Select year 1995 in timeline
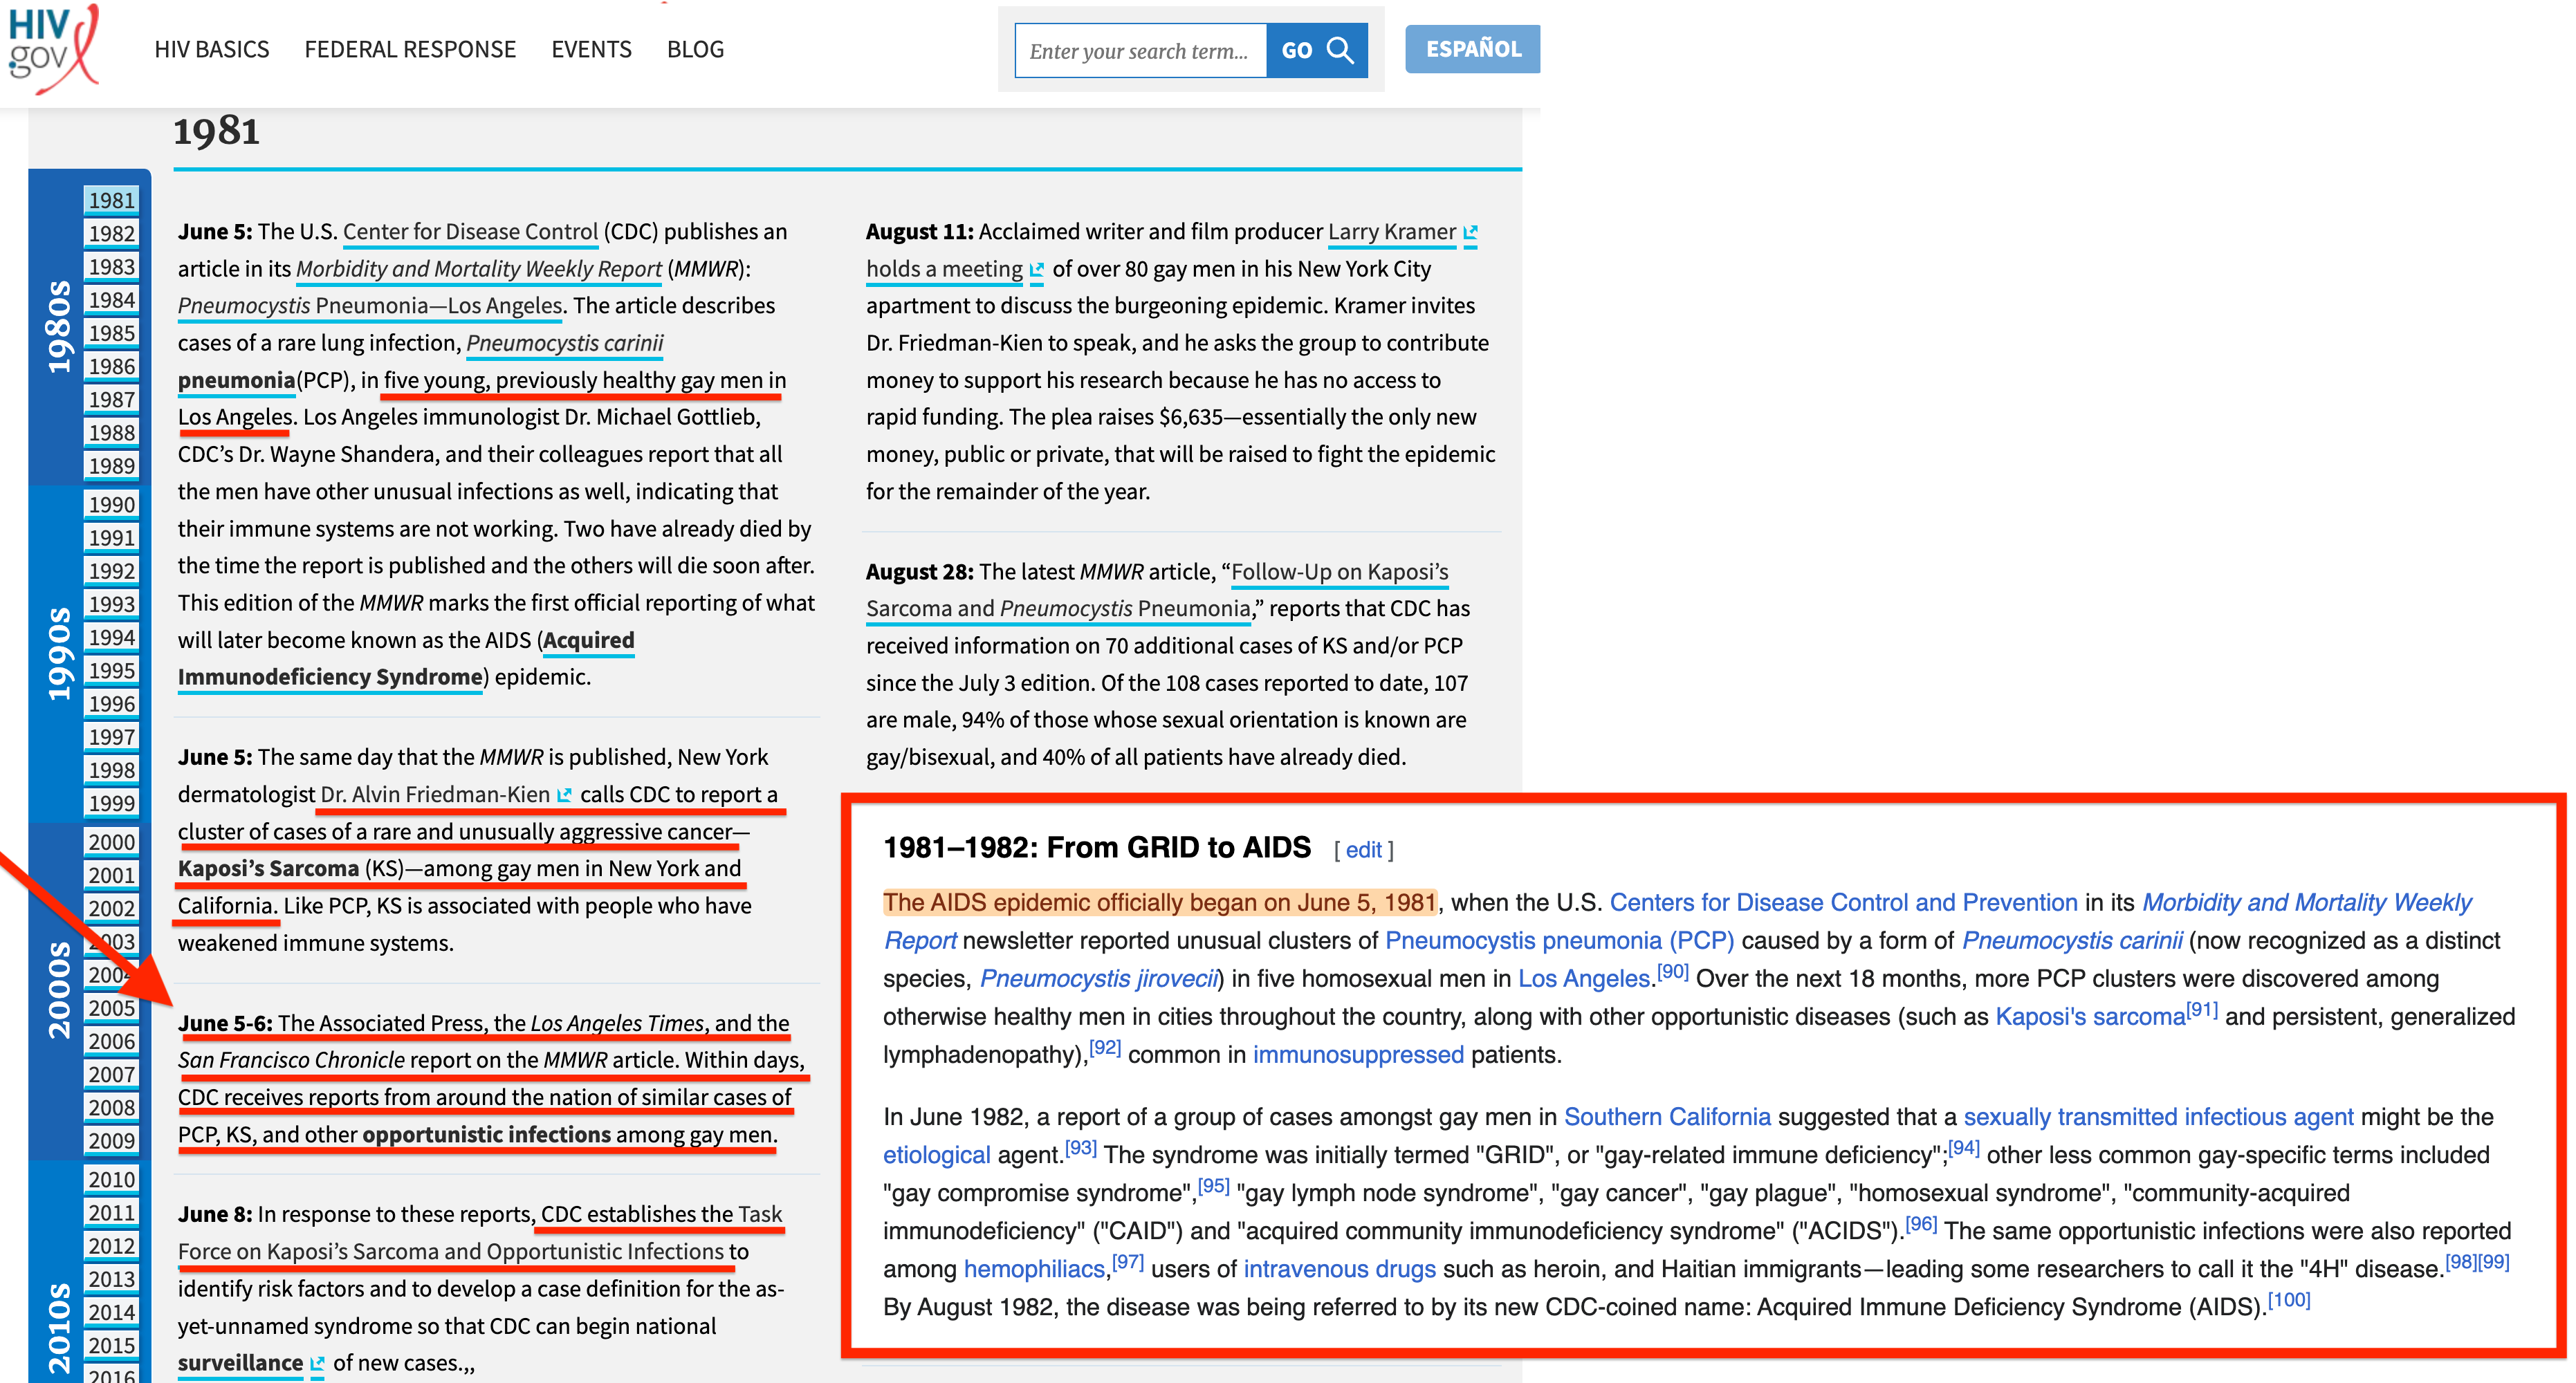 (111, 670)
